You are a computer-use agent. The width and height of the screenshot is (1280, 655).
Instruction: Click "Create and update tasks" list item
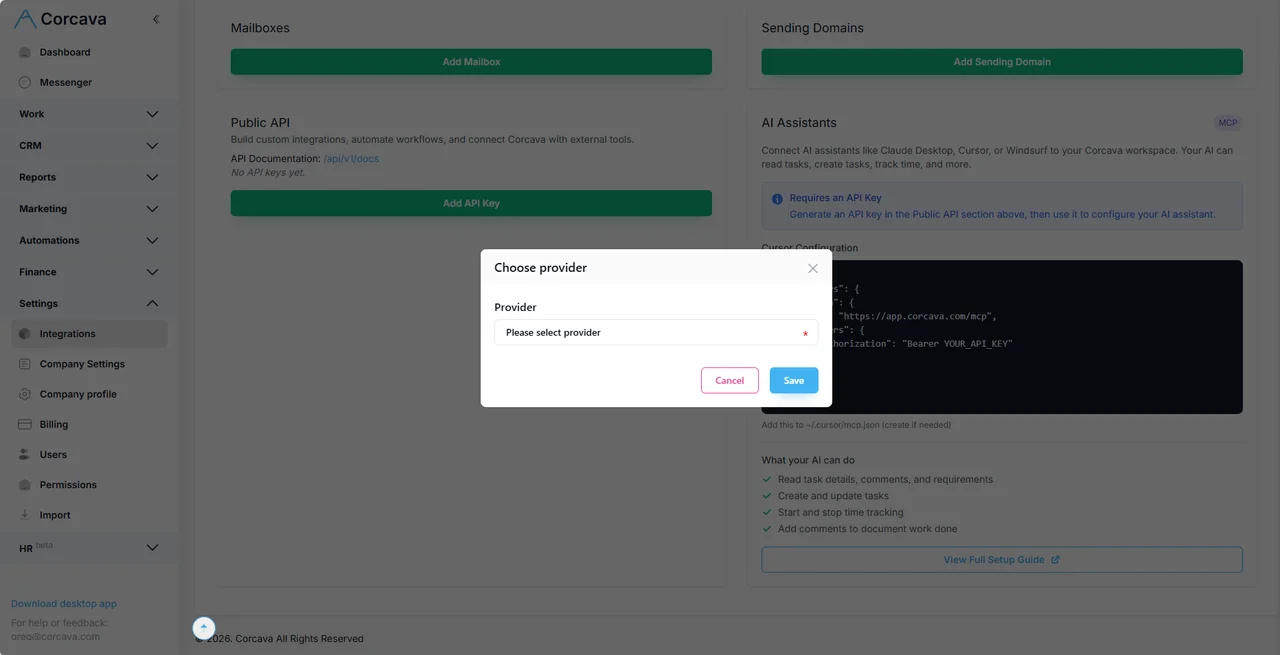click(833, 496)
